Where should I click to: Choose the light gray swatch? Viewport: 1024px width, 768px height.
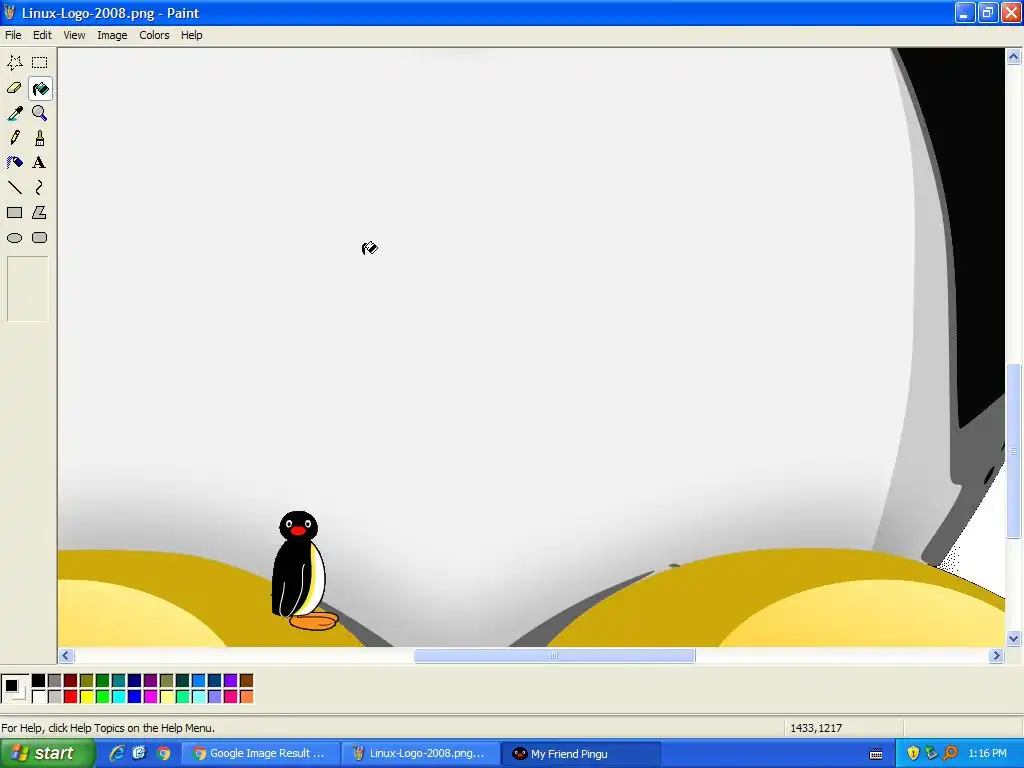coord(54,697)
